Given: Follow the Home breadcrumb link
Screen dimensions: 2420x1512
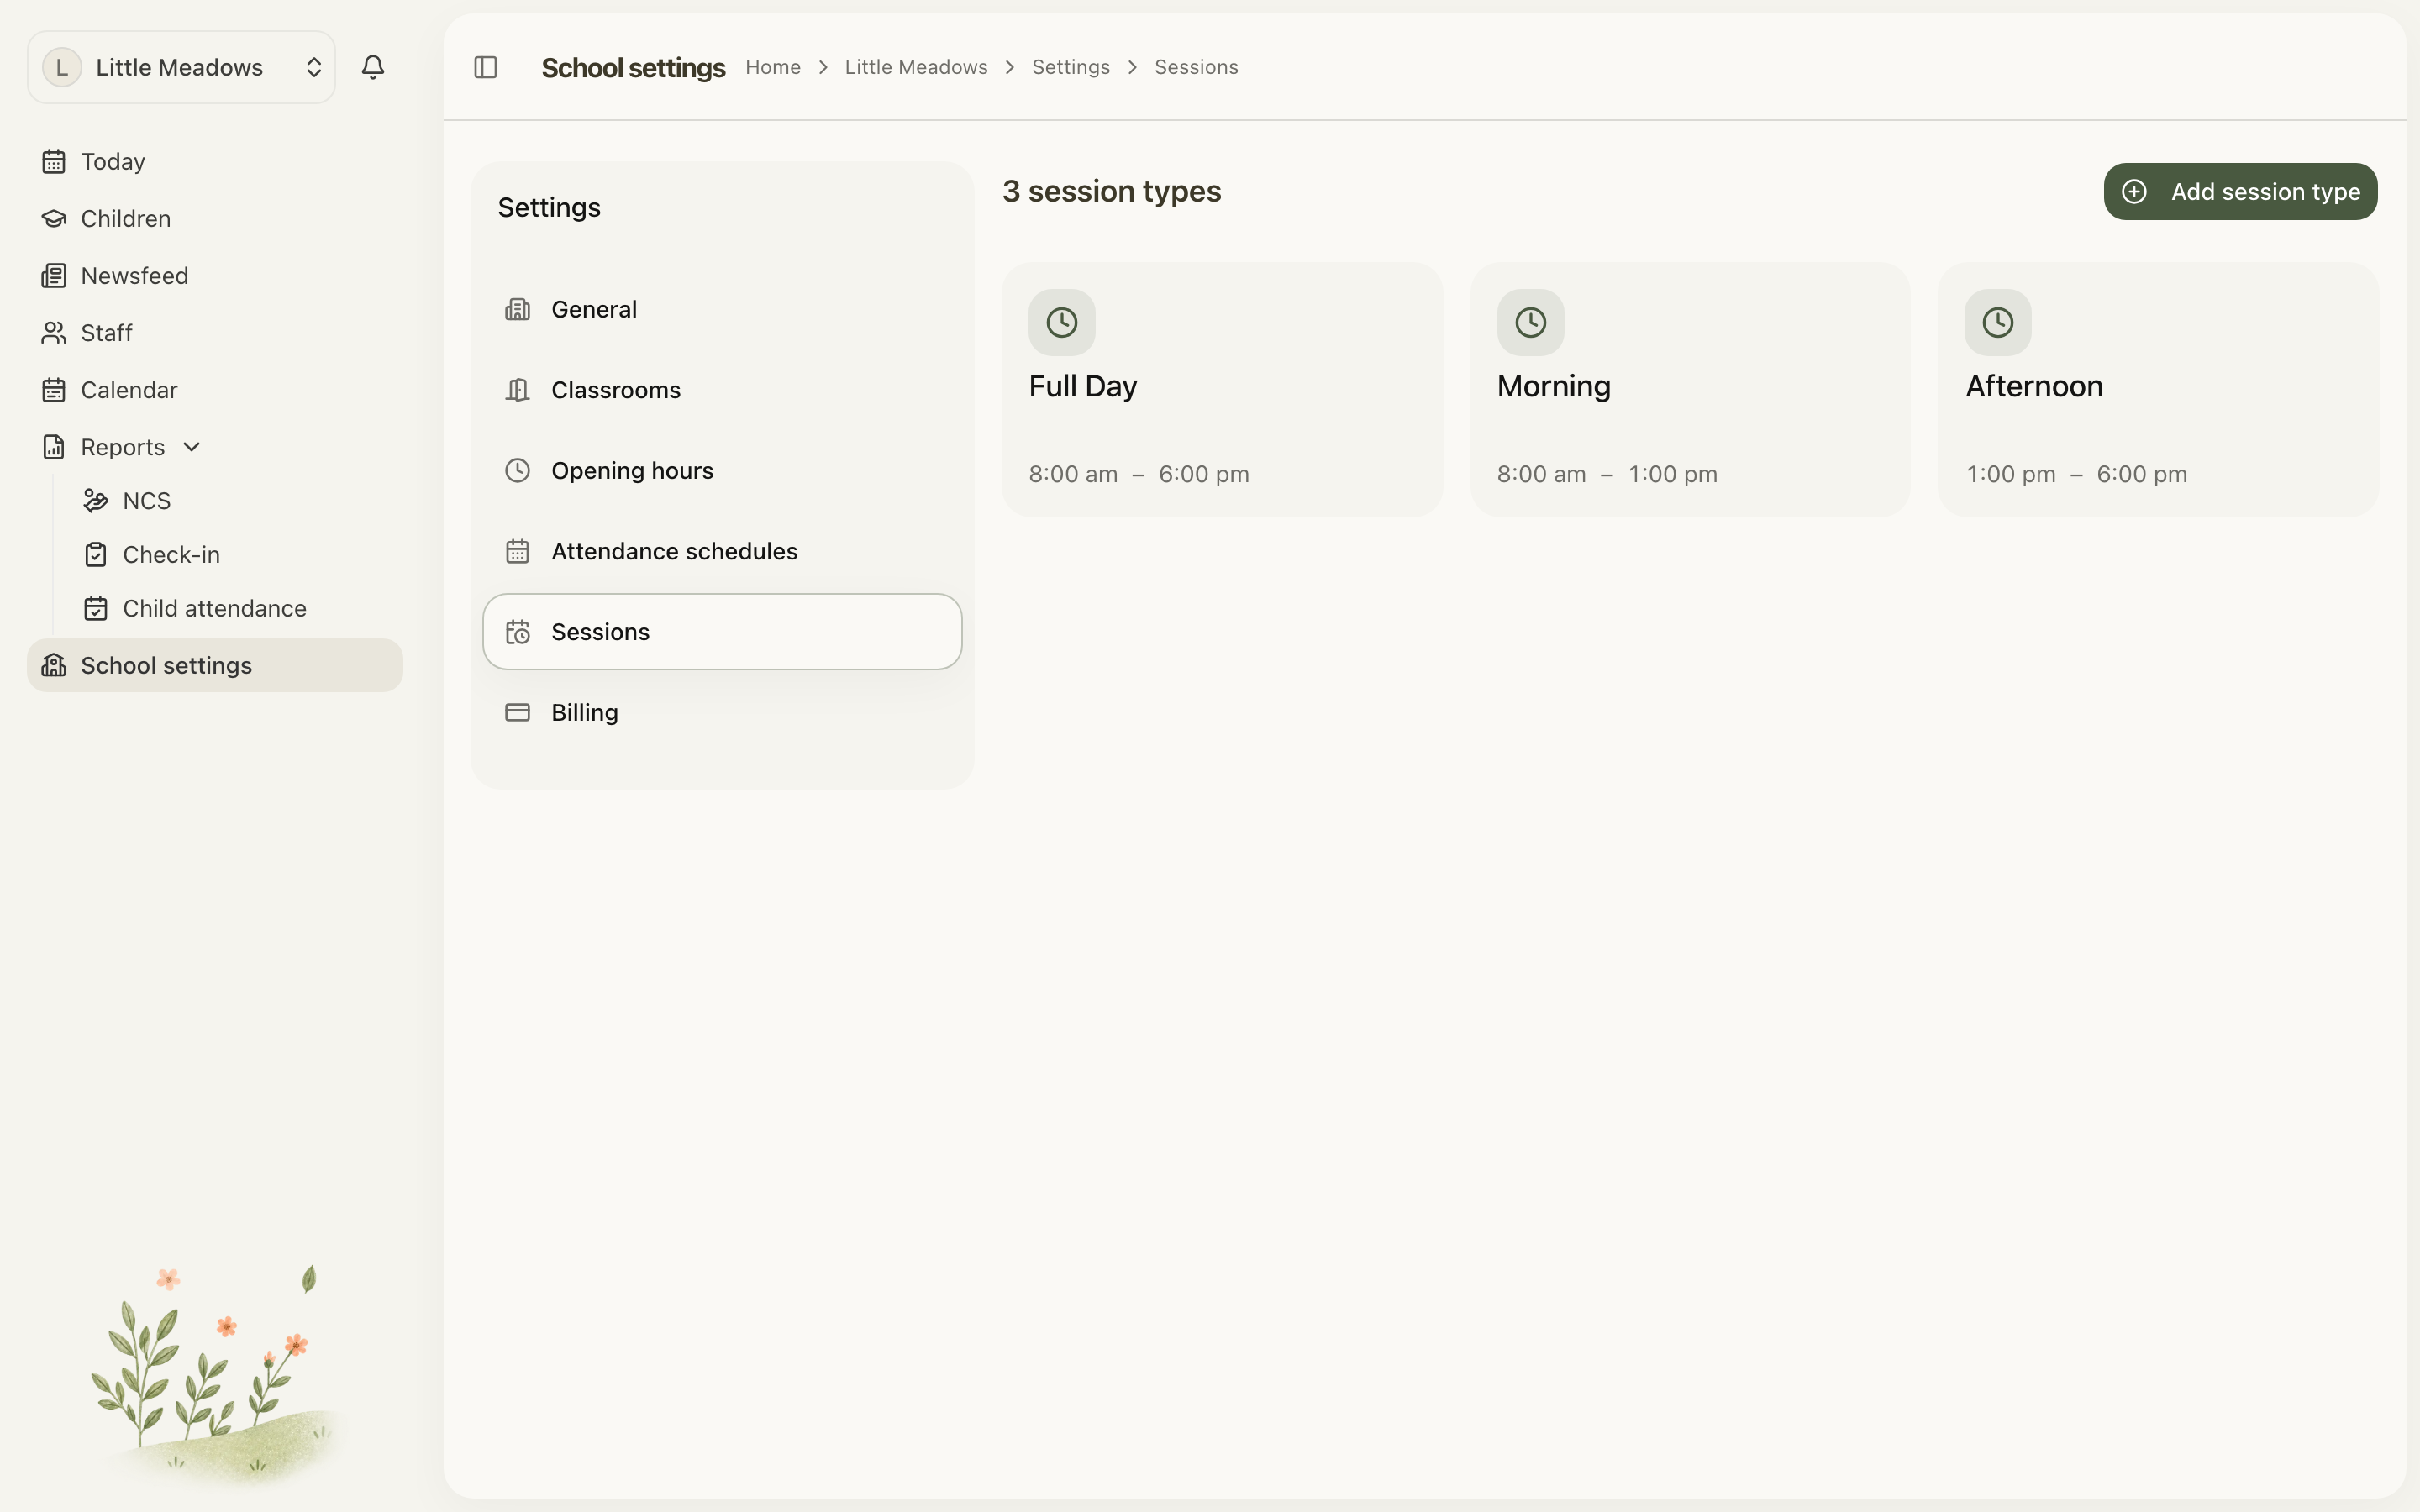Looking at the screenshot, I should point(773,67).
